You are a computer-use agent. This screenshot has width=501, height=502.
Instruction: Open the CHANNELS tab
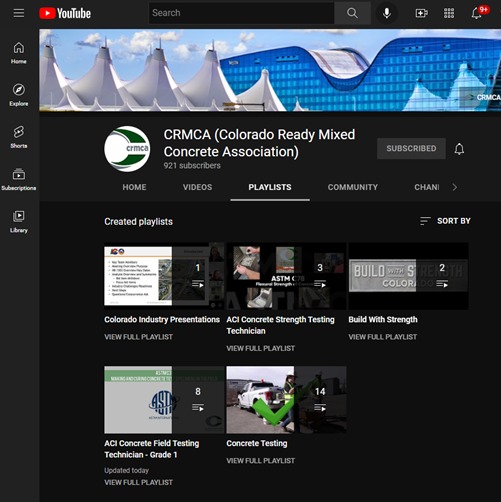(427, 187)
